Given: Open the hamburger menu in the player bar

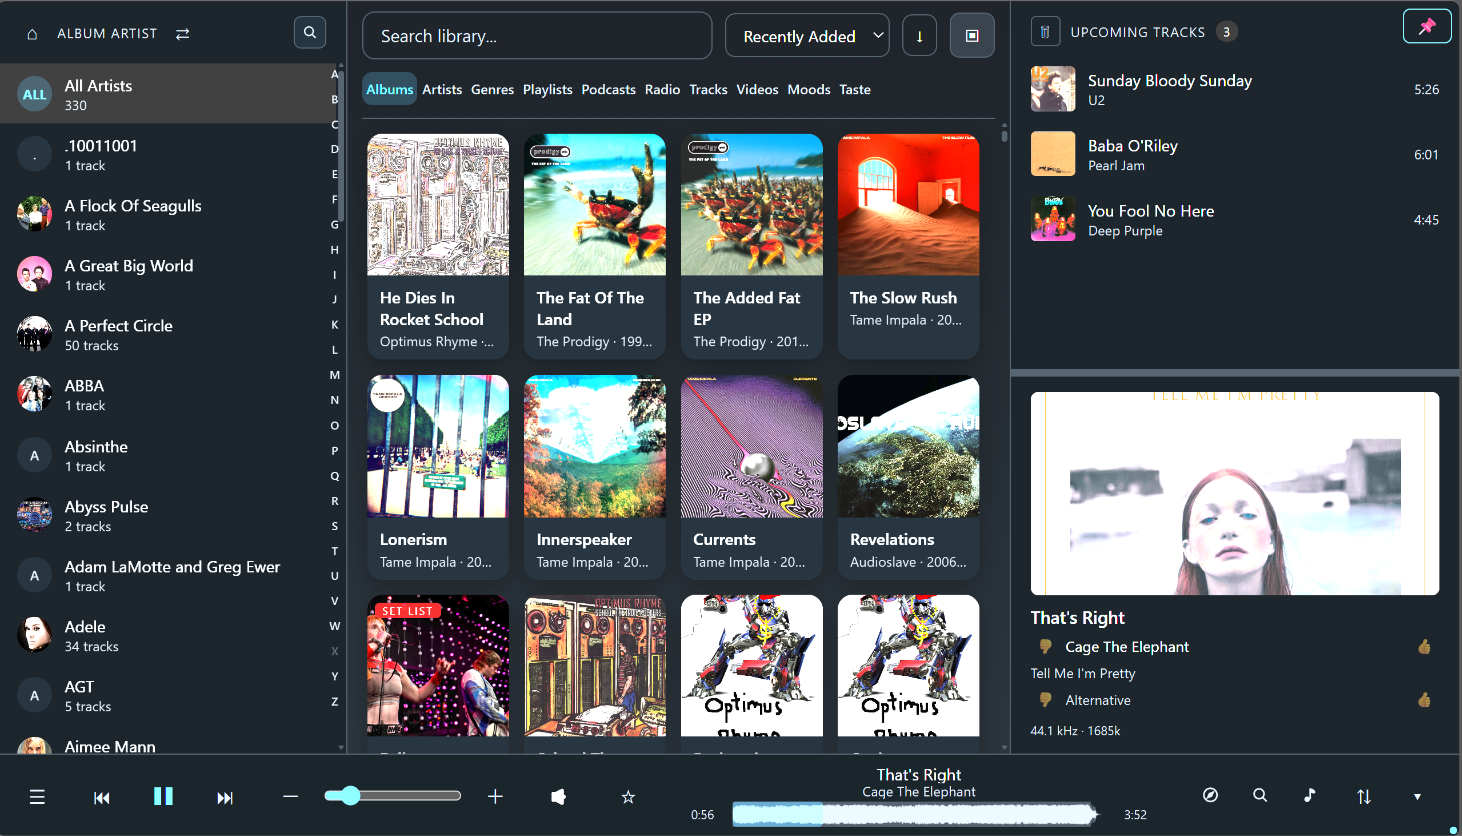Looking at the screenshot, I should 37,797.
